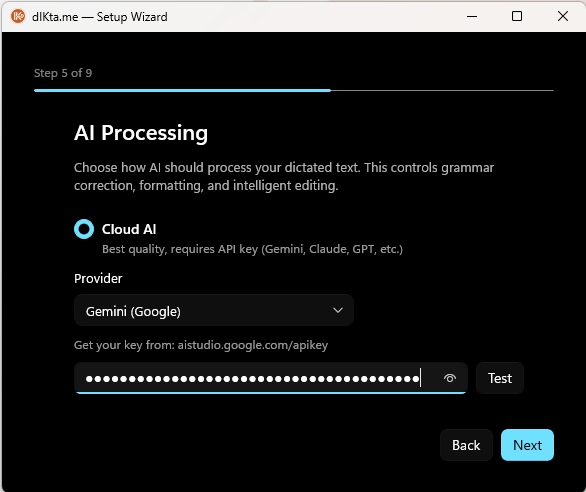Click the Setup Wizard title bar text
Image resolution: width=586 pixels, height=492 pixels.
pyautogui.click(x=99, y=17)
